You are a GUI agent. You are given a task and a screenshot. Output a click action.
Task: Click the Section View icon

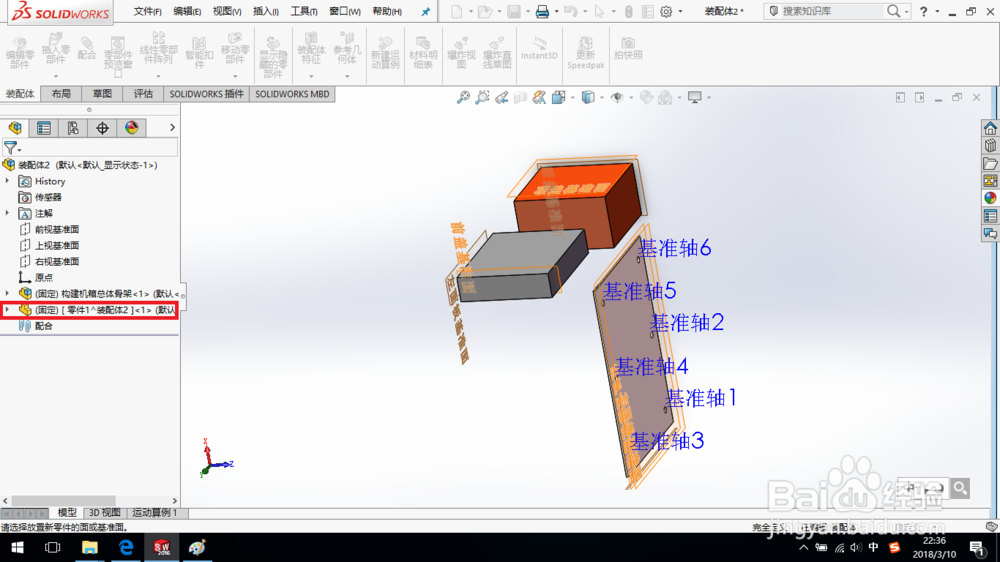point(520,98)
